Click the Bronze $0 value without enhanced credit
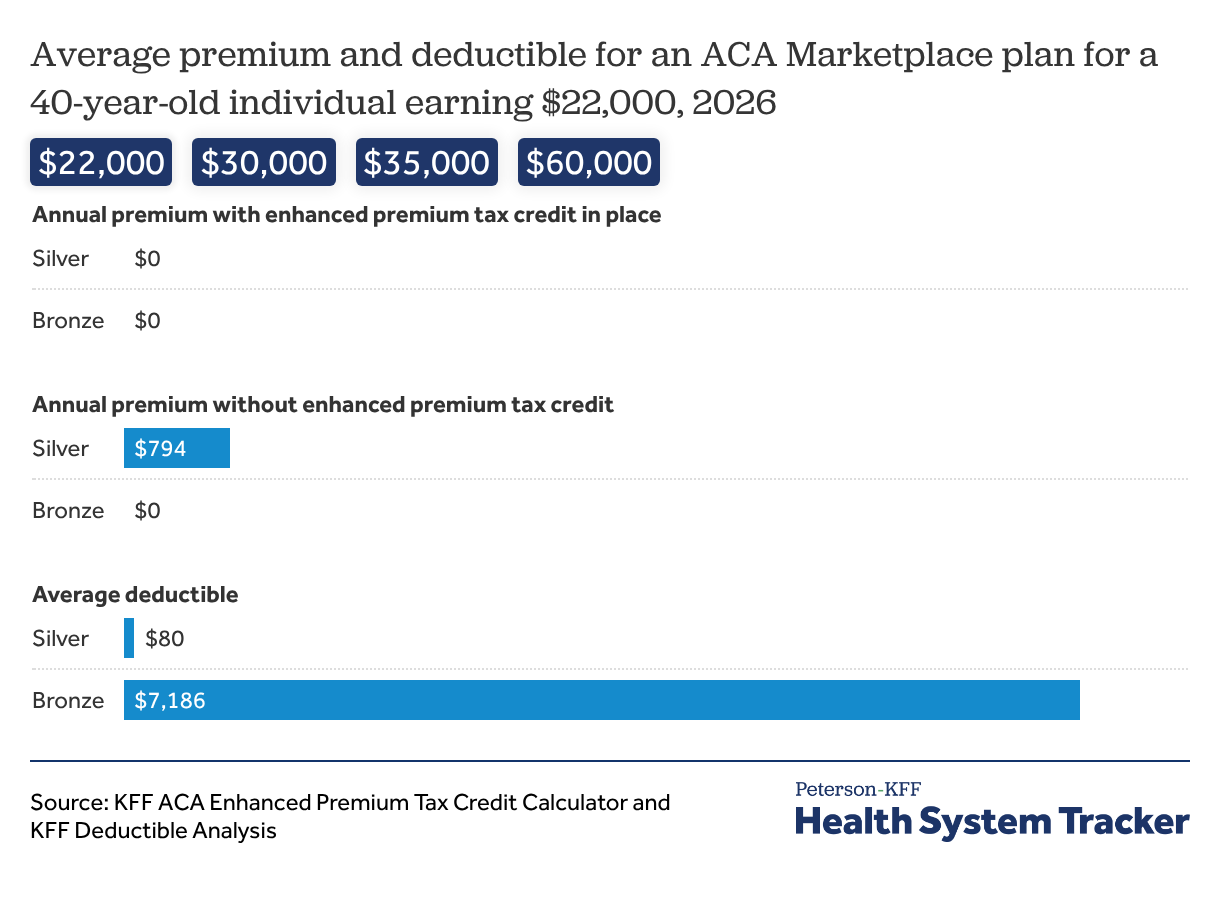This screenshot has height=898, width=1220. (x=148, y=511)
